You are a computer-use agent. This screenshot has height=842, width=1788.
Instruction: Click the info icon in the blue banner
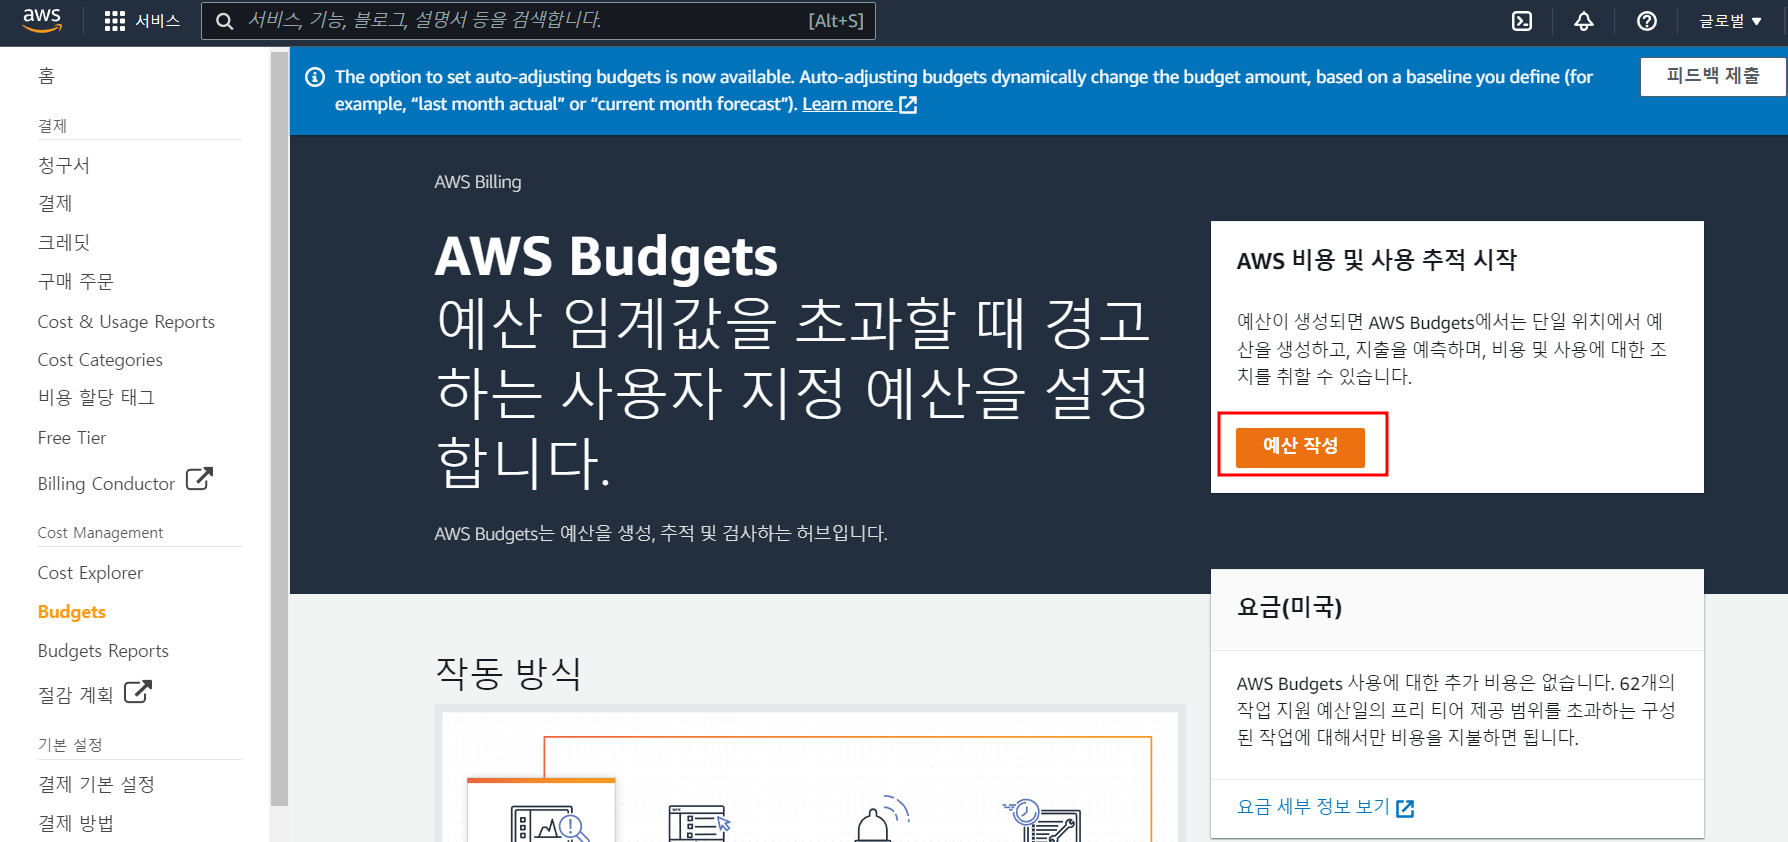(x=315, y=77)
